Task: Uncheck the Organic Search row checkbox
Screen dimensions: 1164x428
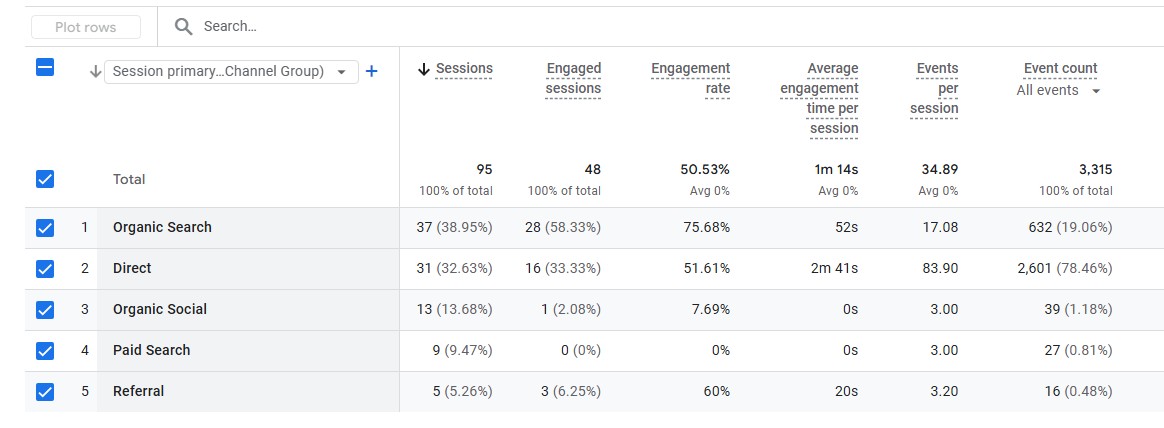Action: click(45, 228)
